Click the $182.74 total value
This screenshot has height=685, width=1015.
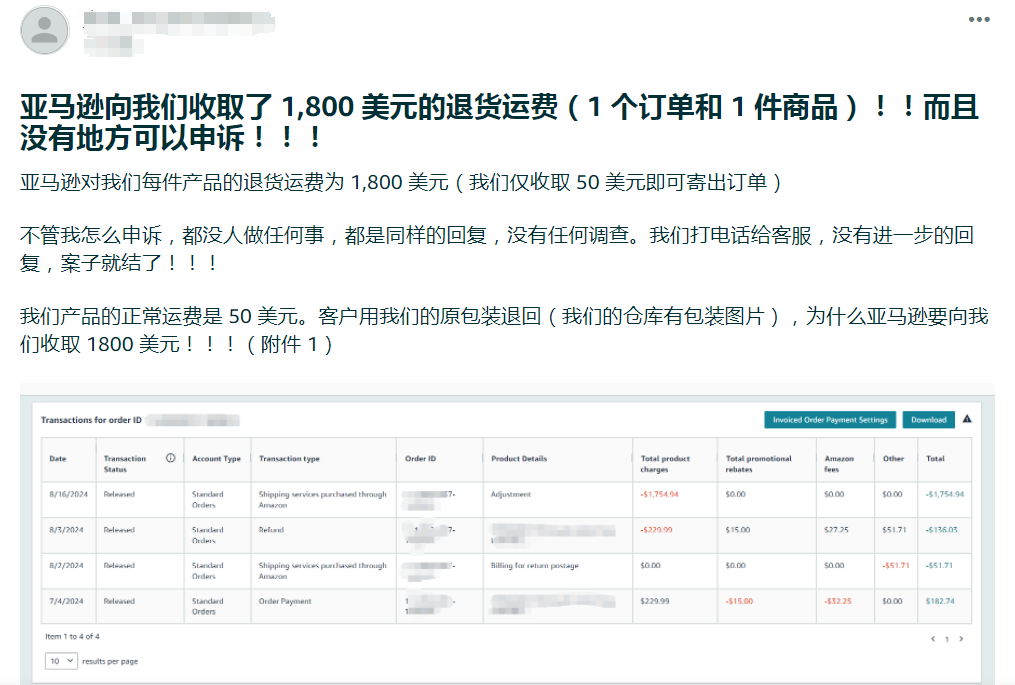coord(940,601)
